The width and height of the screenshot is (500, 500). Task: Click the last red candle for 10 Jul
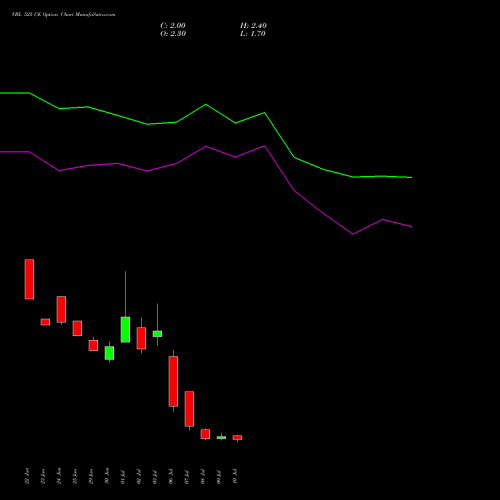(x=237, y=438)
